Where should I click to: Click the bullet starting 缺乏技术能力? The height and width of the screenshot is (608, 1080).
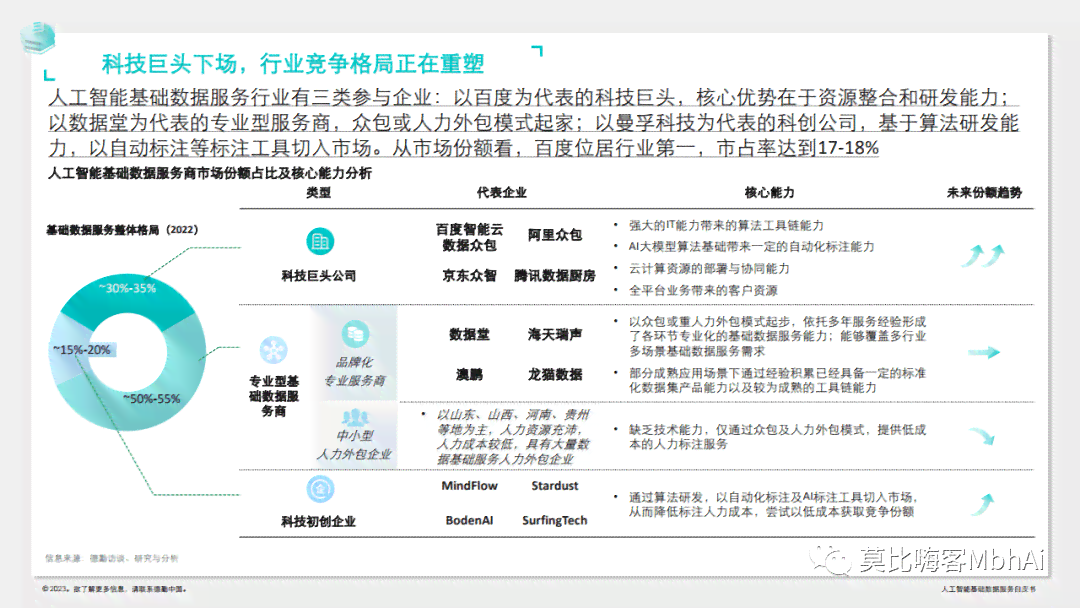[x=777, y=437]
